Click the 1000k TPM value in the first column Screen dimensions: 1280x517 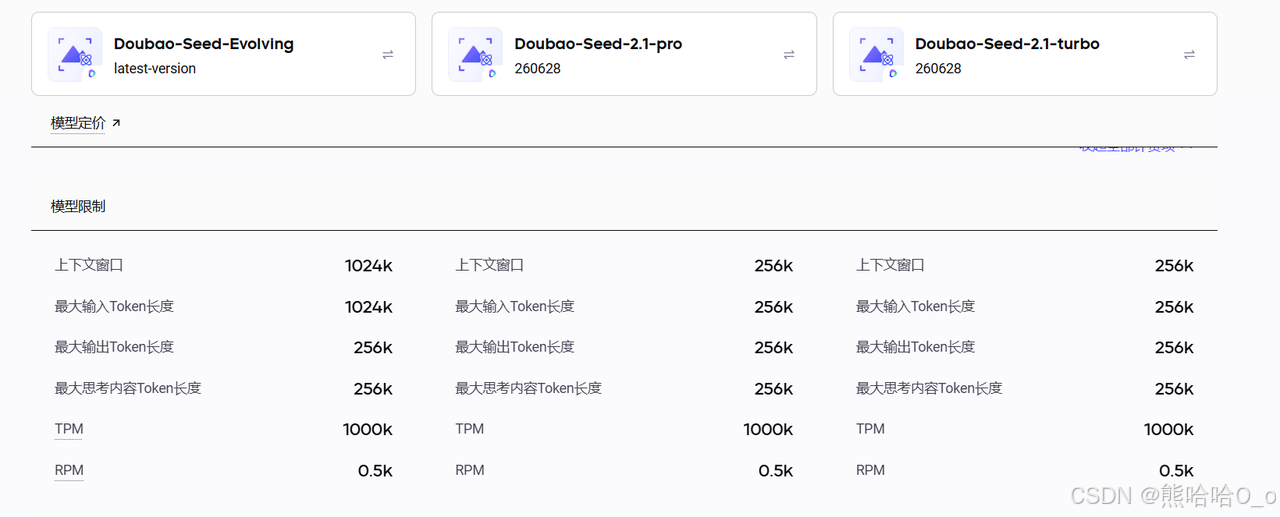(368, 430)
